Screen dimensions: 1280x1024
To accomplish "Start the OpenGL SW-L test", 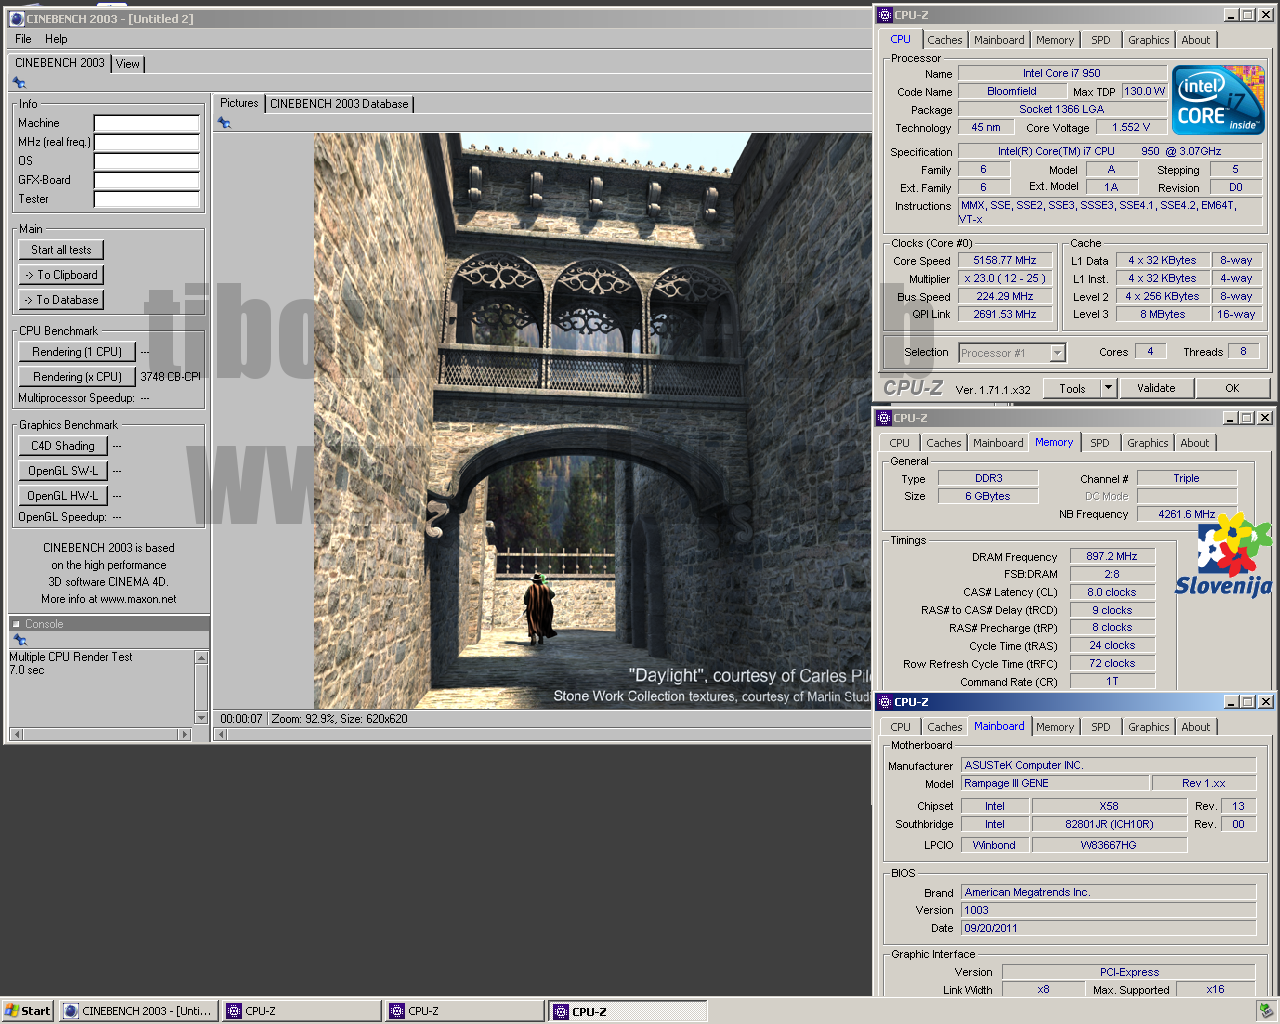I will click(63, 471).
